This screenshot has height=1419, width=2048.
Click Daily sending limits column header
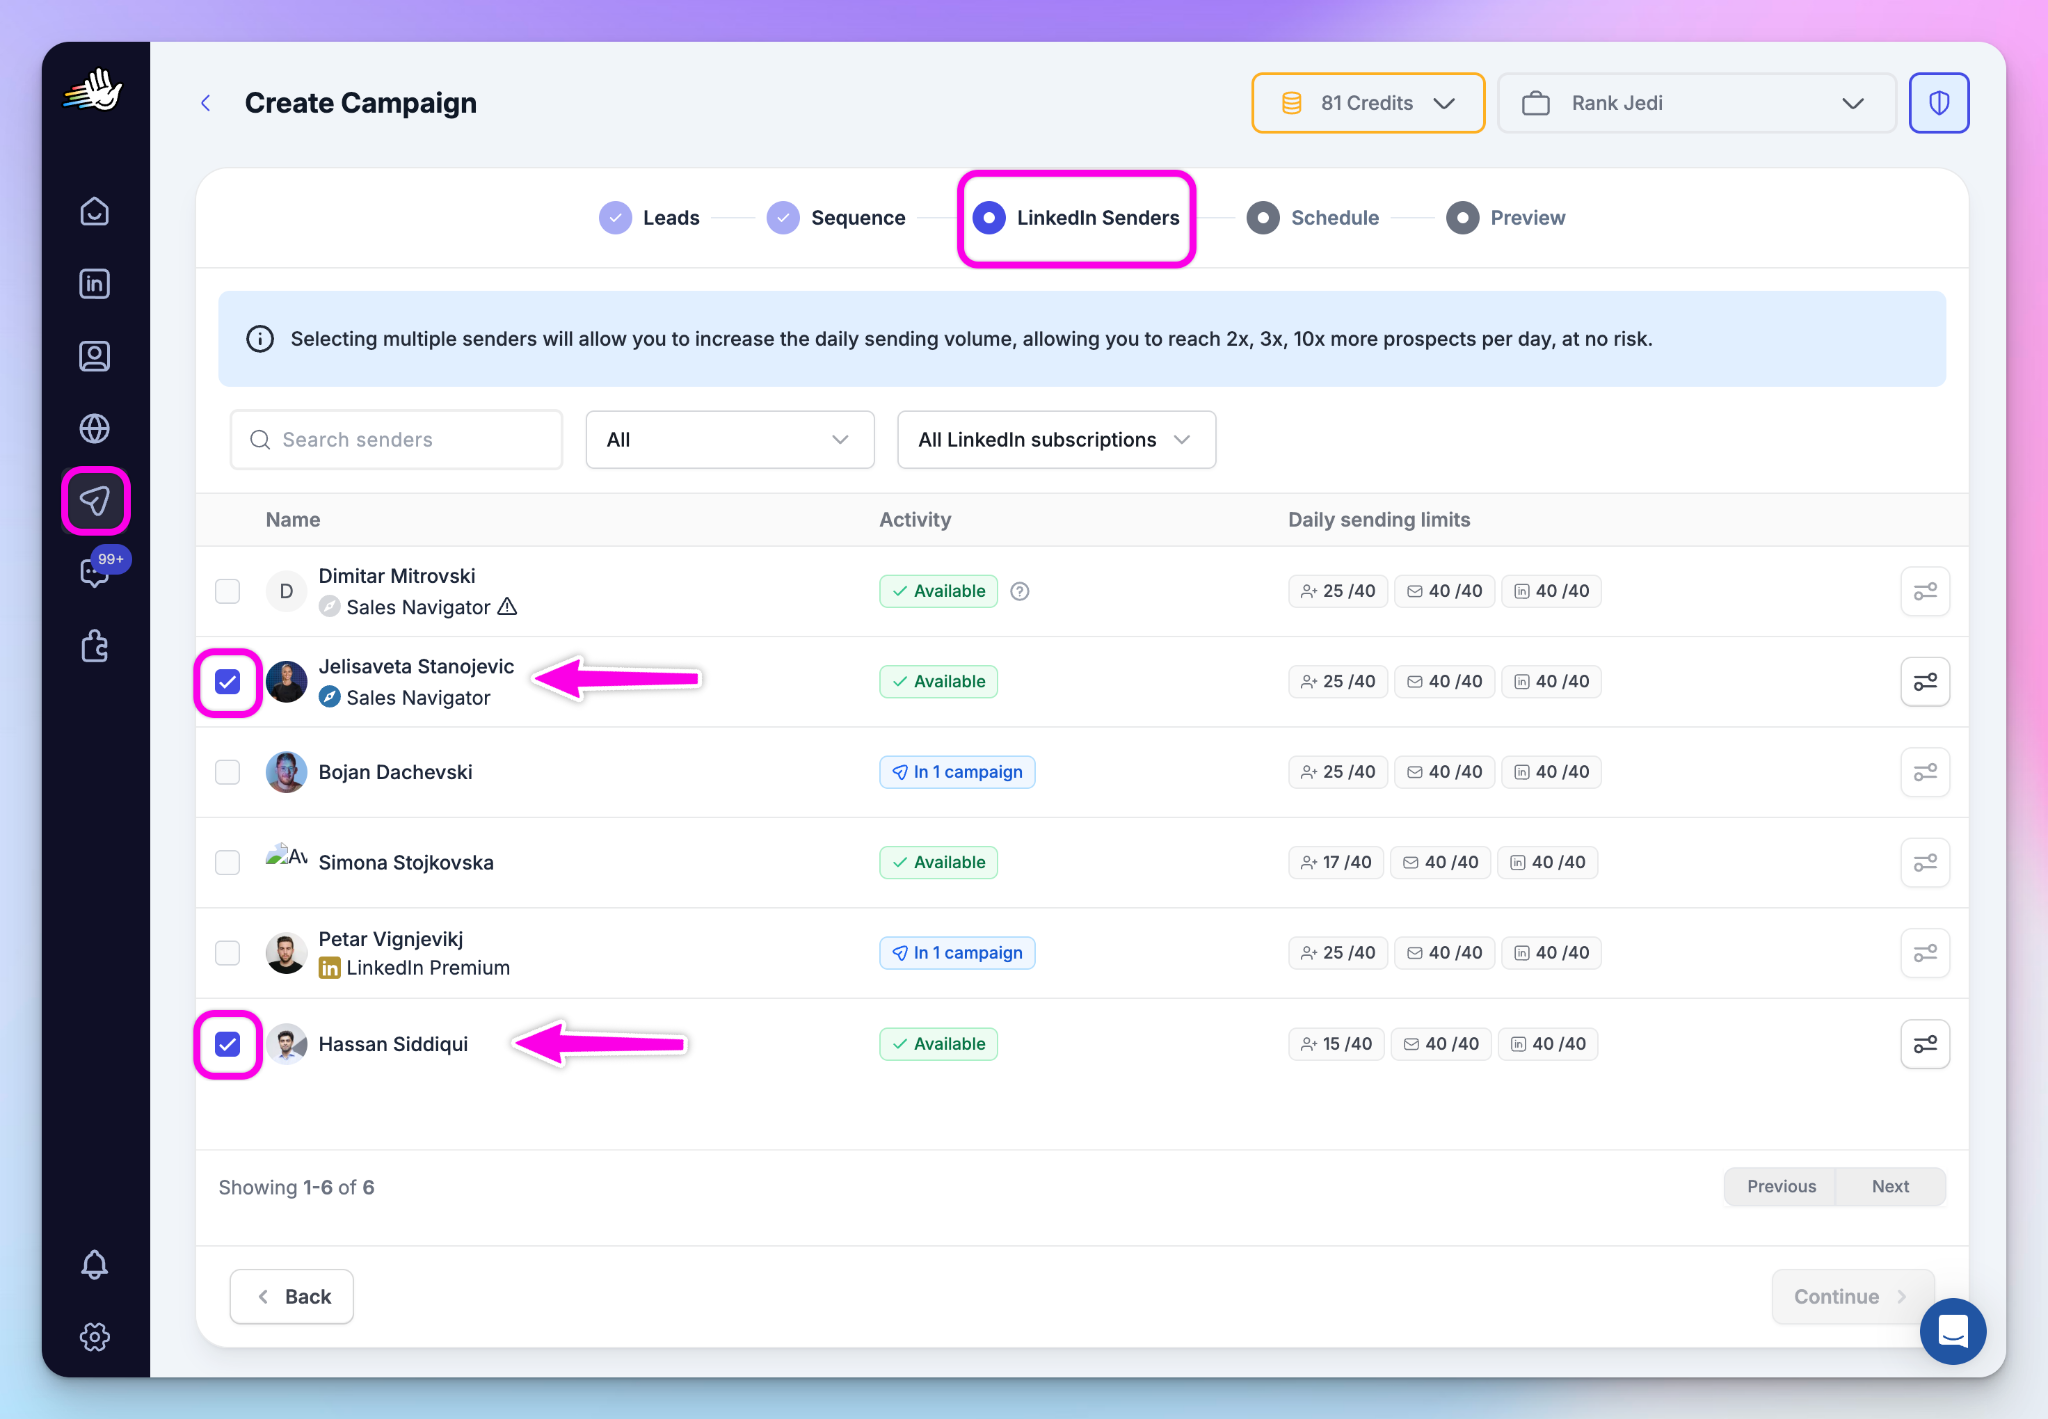tap(1379, 520)
